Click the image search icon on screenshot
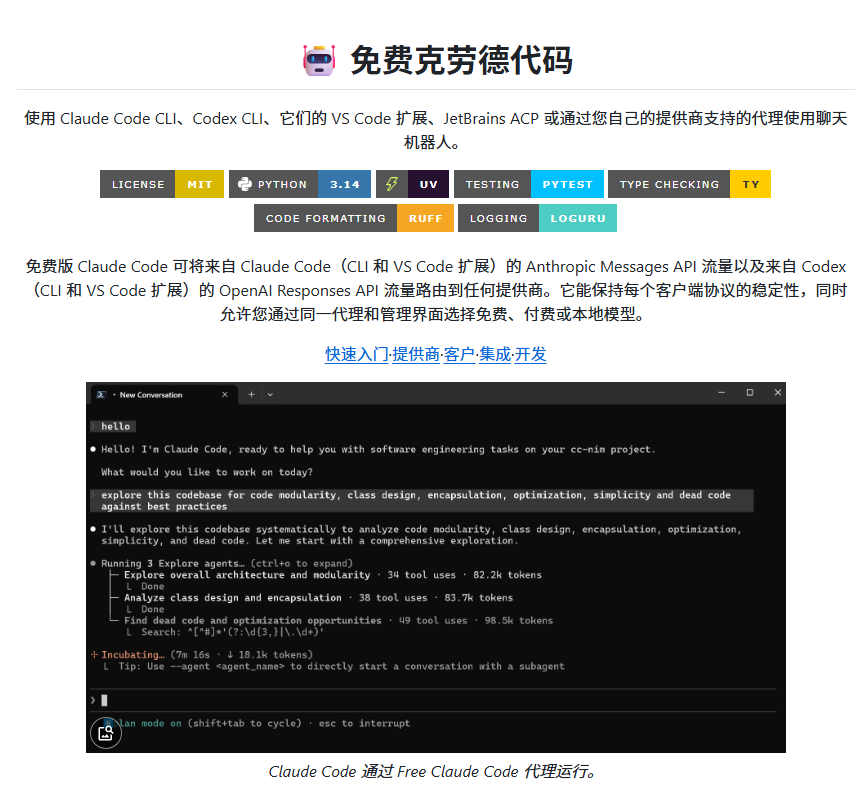Image resolution: width=856 pixels, height=791 pixels. (105, 733)
